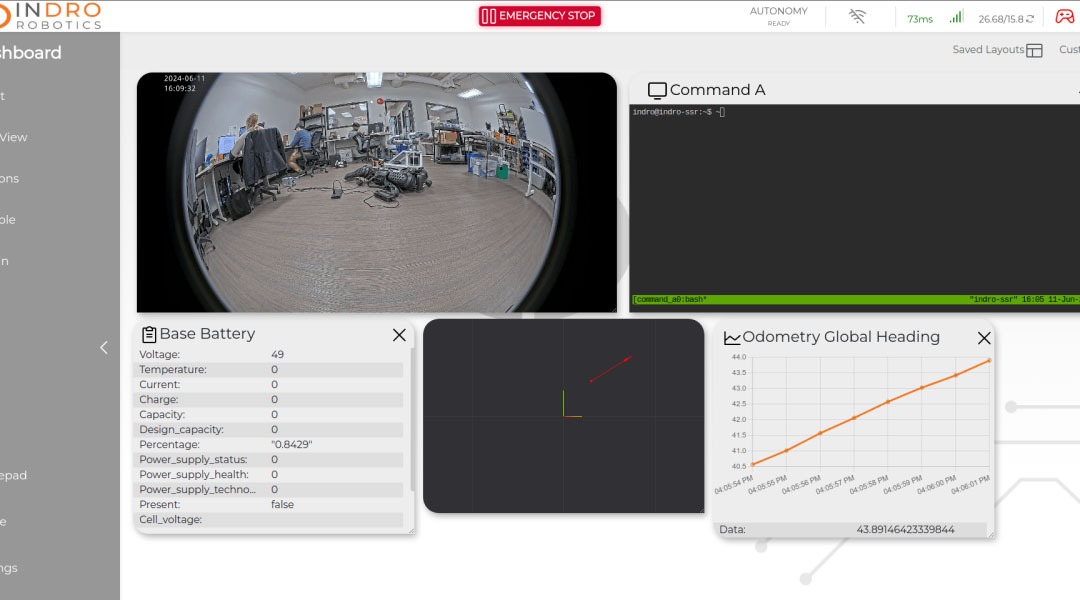Click the 73ms latency indicator
Viewport: 1080px width, 600px height.
[x=920, y=17]
